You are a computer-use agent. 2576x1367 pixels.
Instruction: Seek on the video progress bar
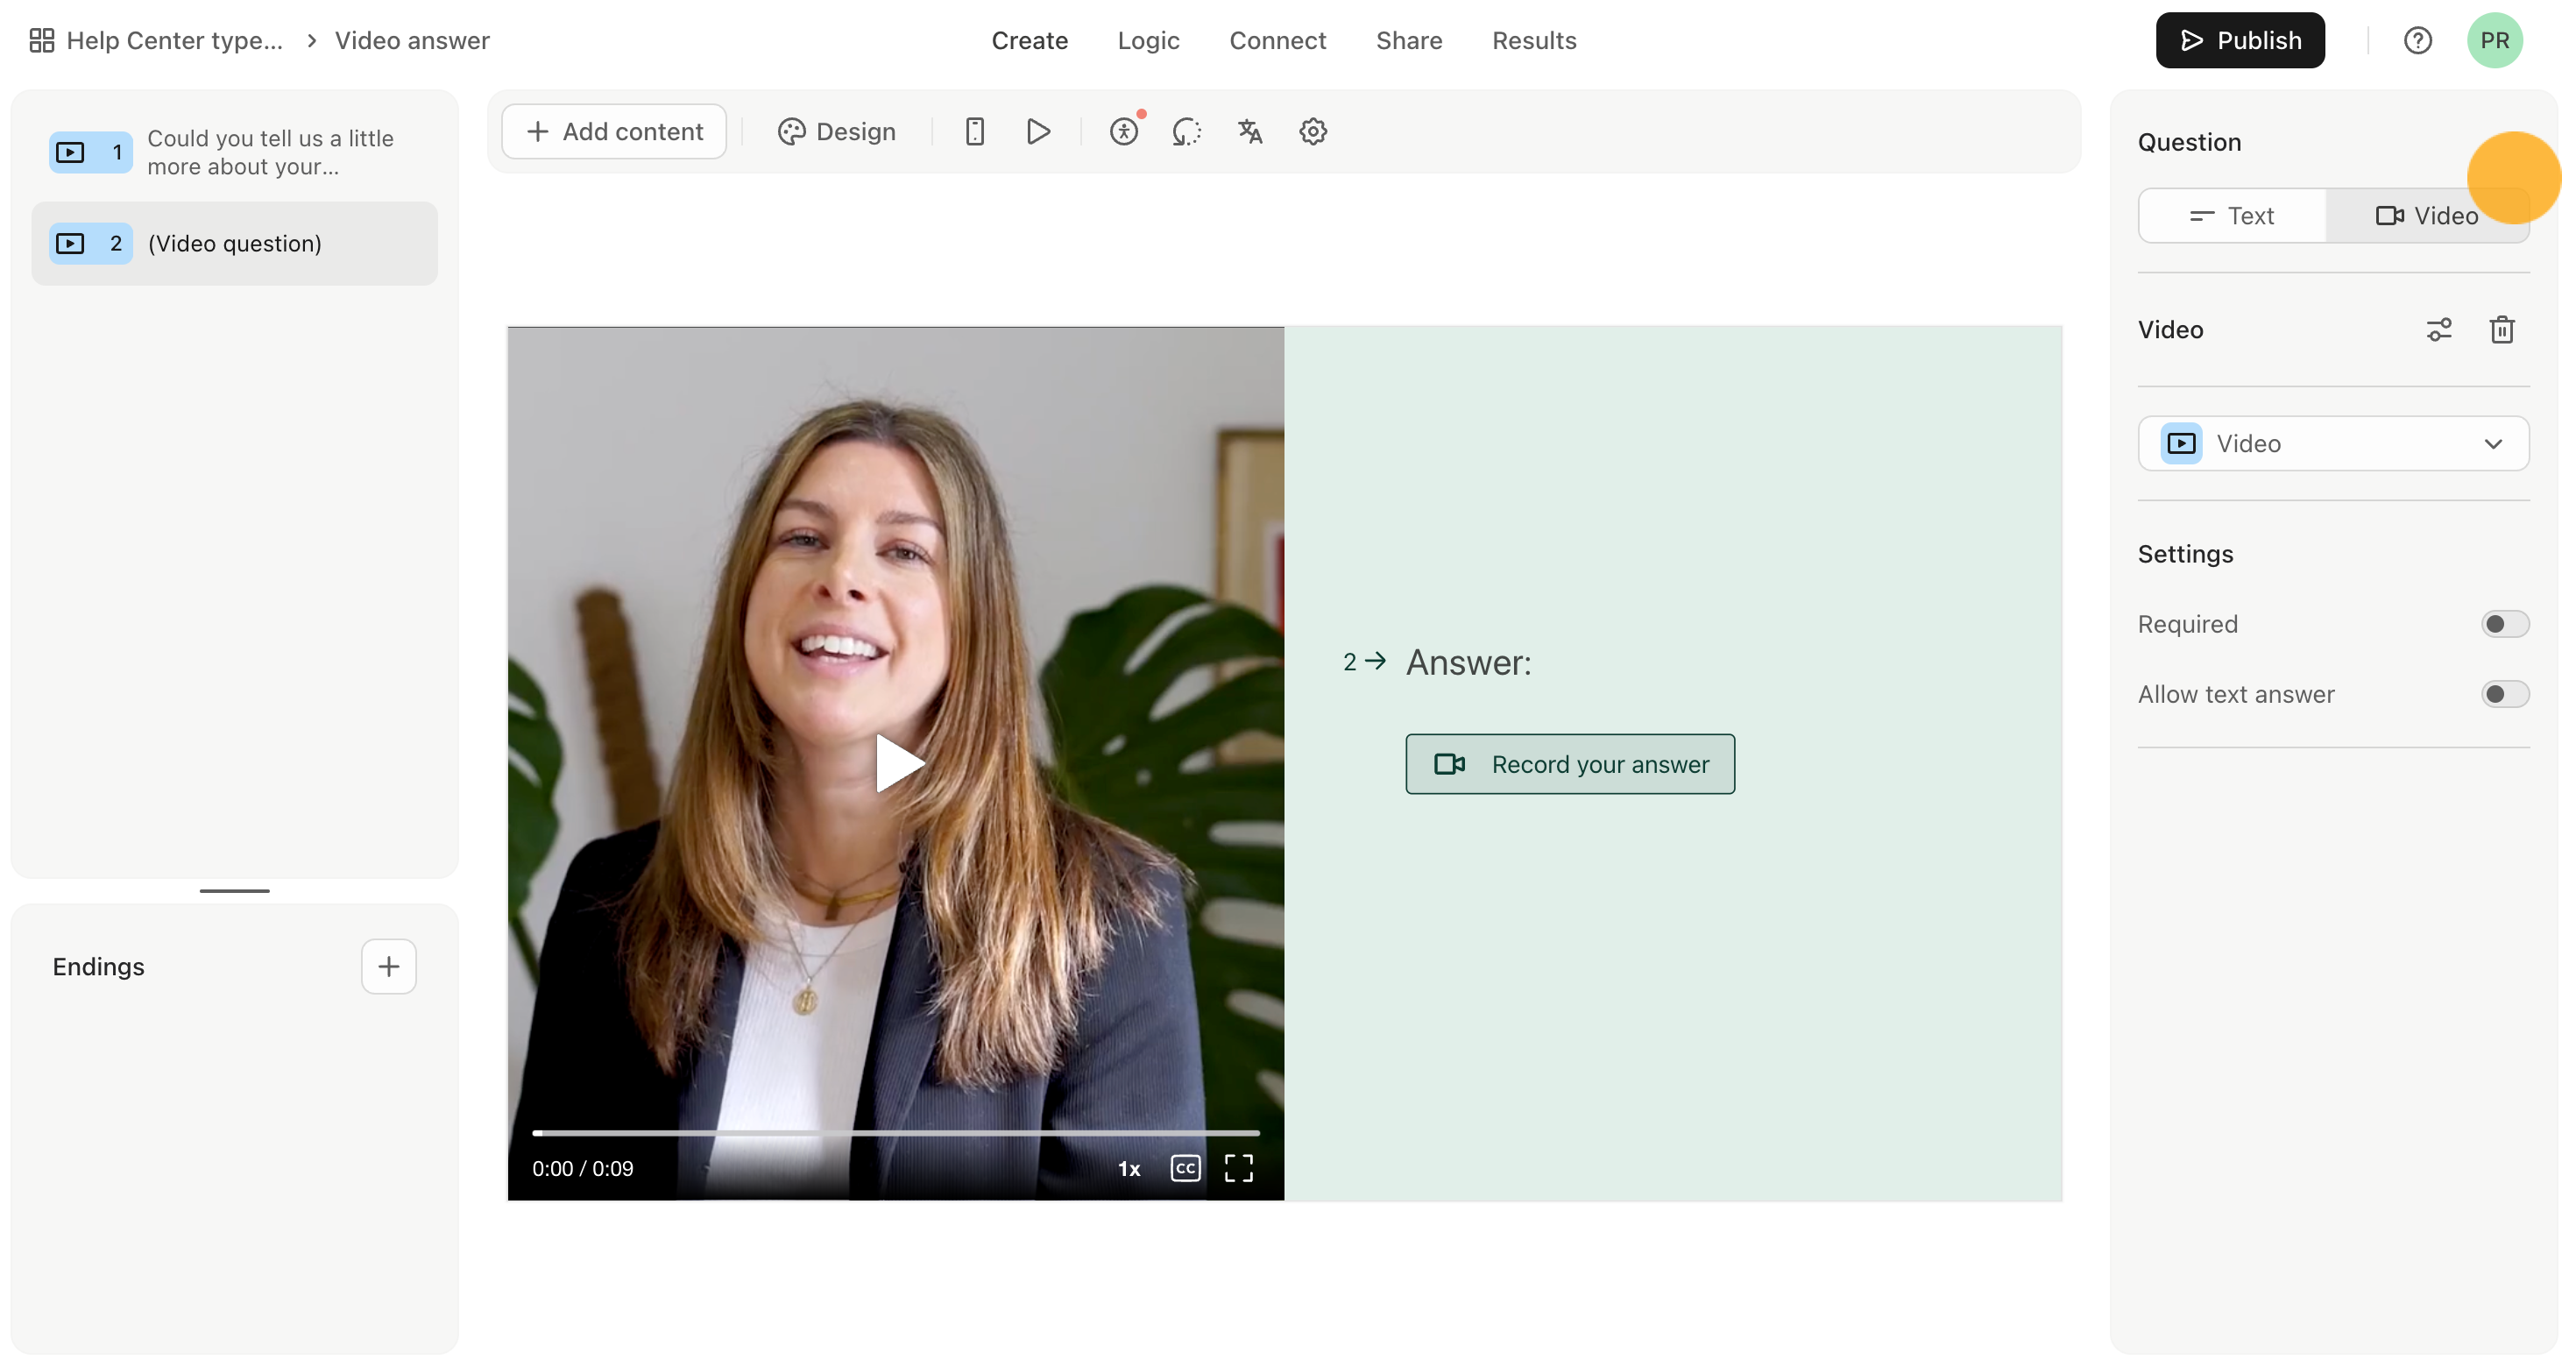(896, 1132)
